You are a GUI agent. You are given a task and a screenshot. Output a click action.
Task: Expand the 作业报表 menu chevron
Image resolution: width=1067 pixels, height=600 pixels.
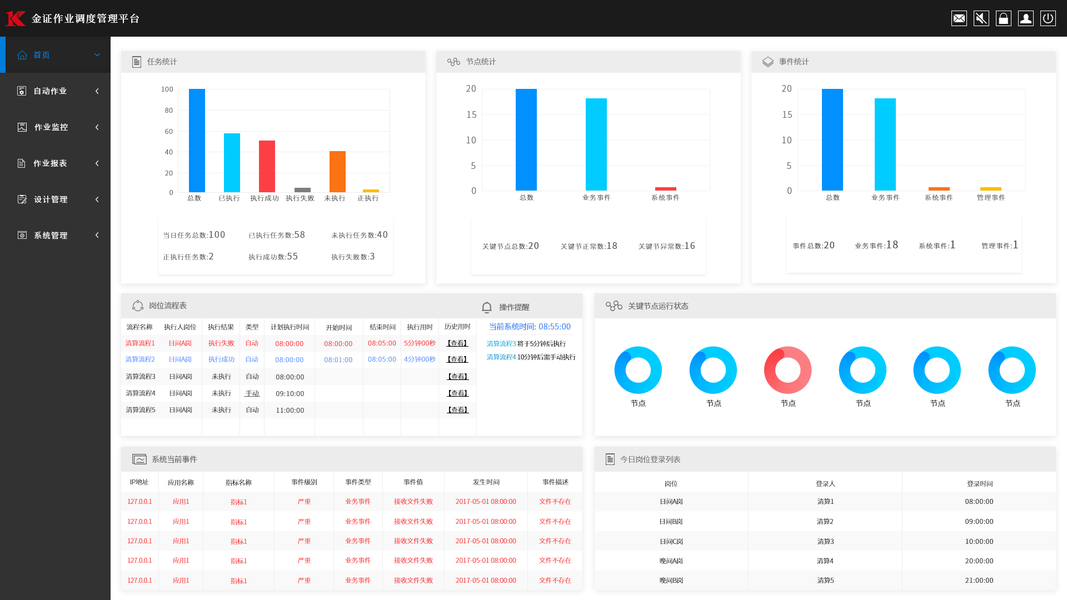(x=97, y=163)
